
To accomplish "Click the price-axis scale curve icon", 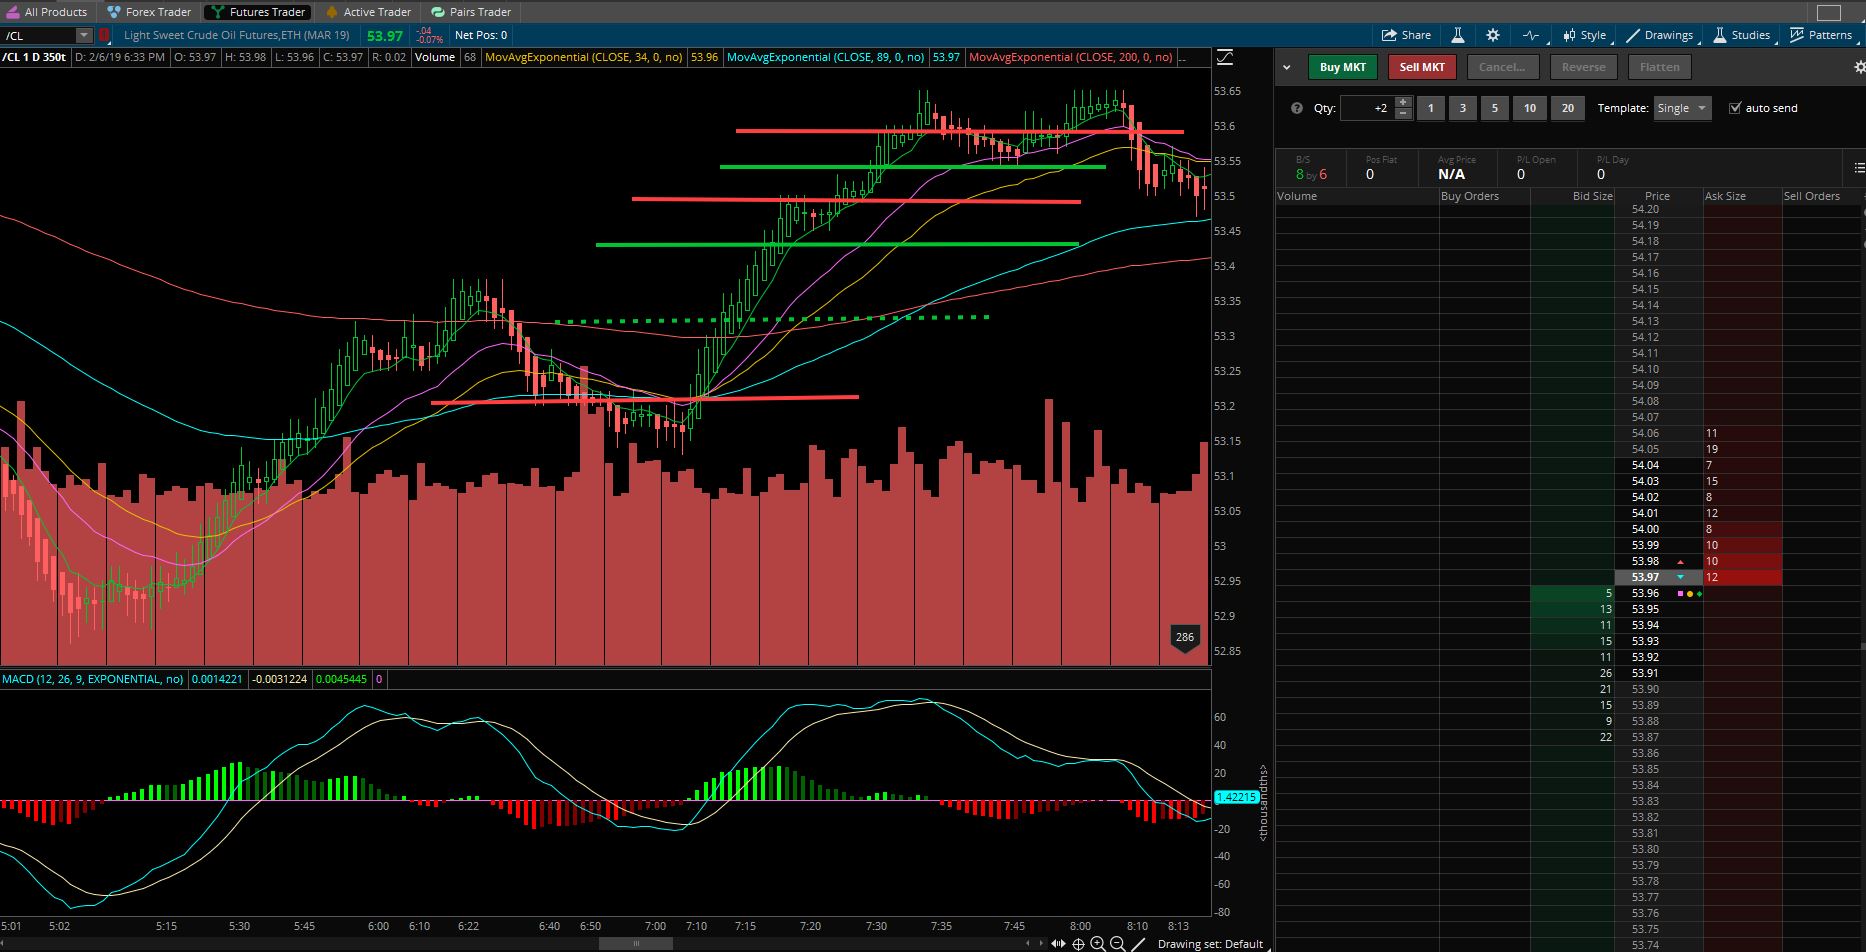I will [1225, 58].
